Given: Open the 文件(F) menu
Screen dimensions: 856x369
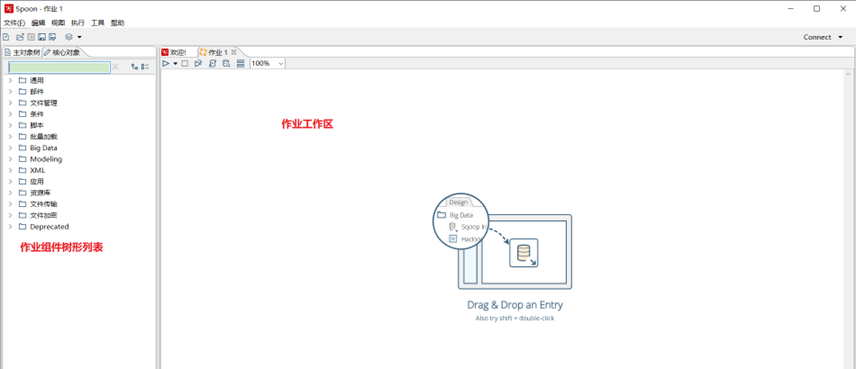Looking at the screenshot, I should click(14, 23).
